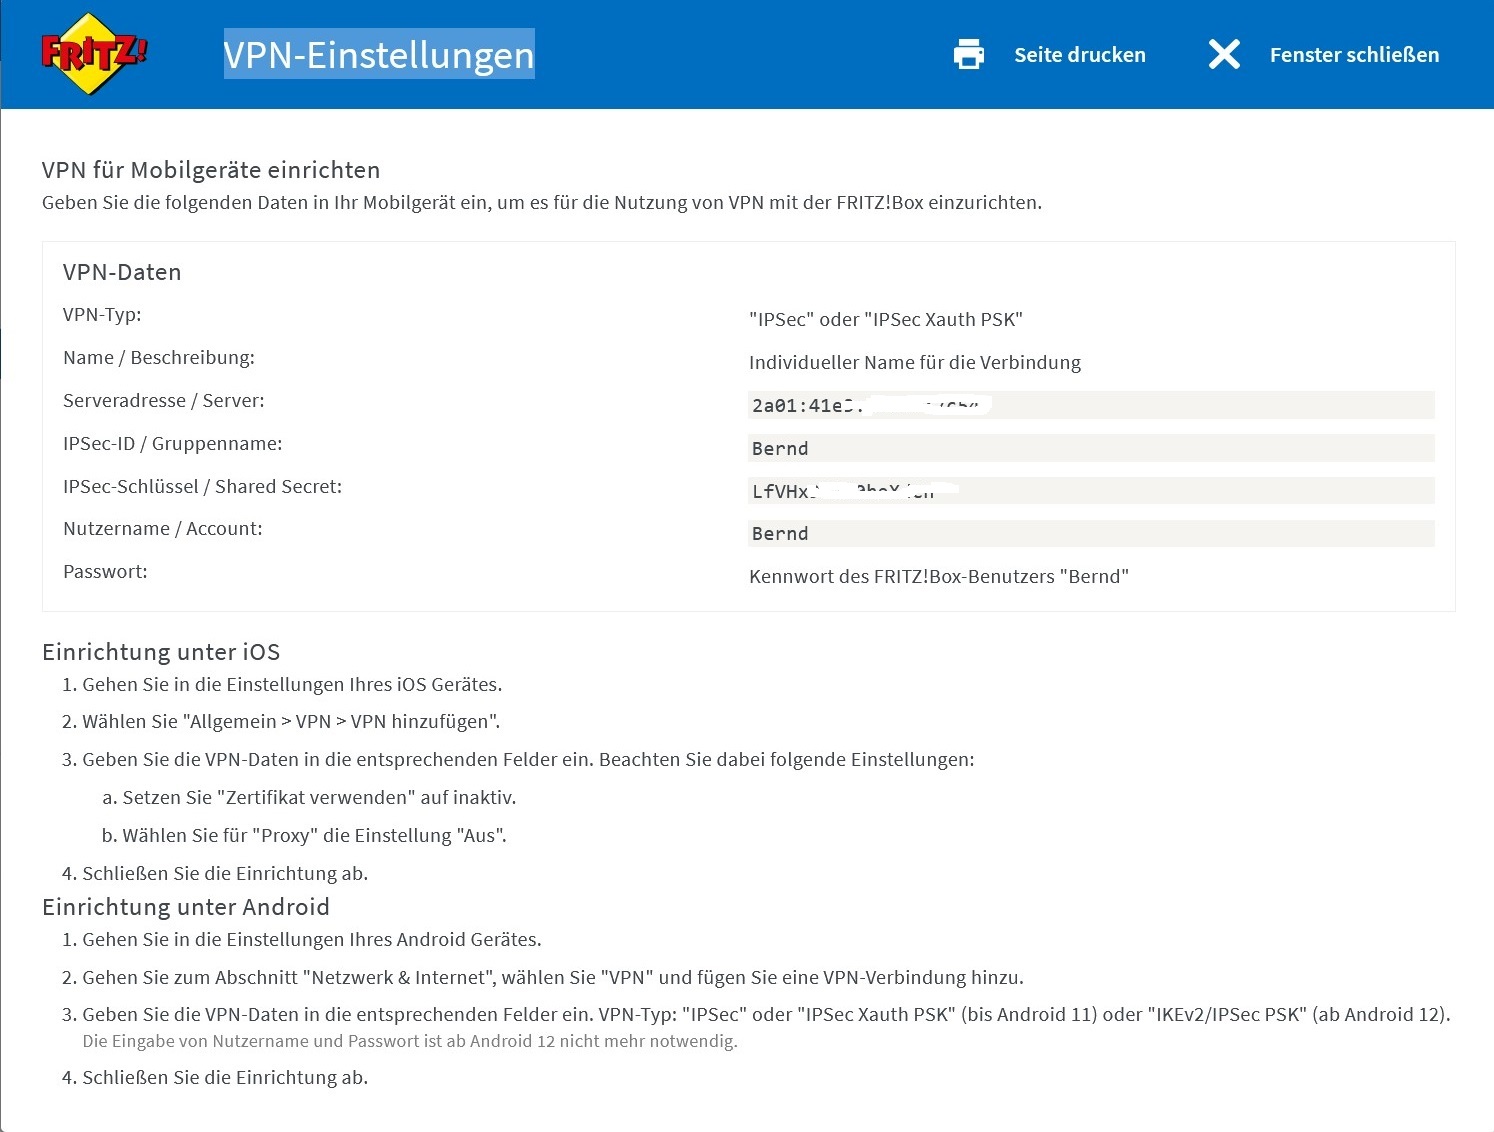Screen dimensions: 1494x1132
Task: Click the Passwort label
Action: (x=105, y=572)
